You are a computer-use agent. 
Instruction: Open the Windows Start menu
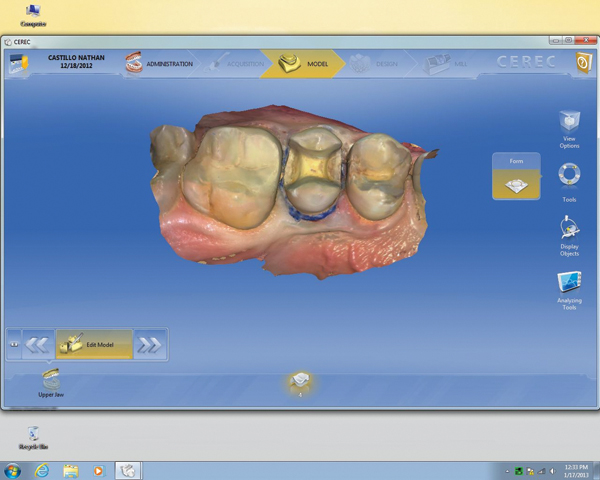[x=13, y=470]
